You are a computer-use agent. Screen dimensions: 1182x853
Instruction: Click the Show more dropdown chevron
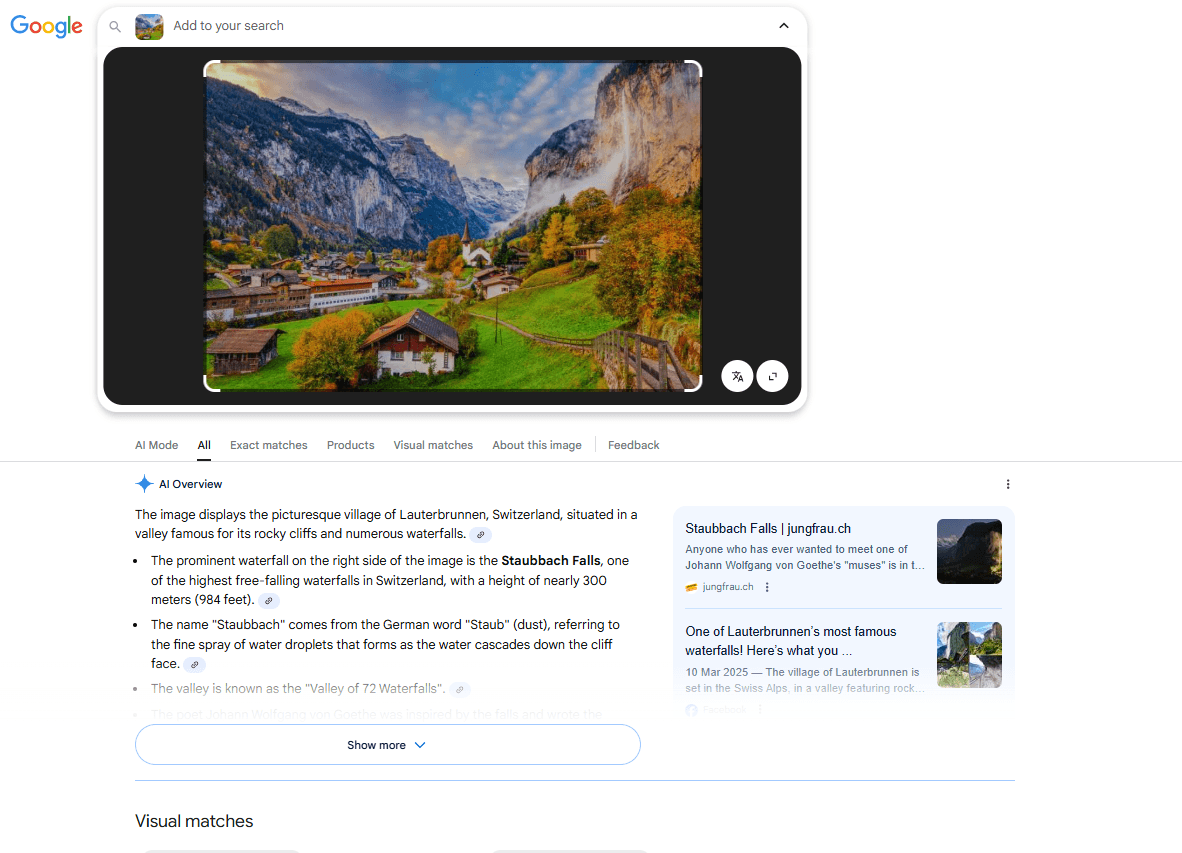pos(419,745)
